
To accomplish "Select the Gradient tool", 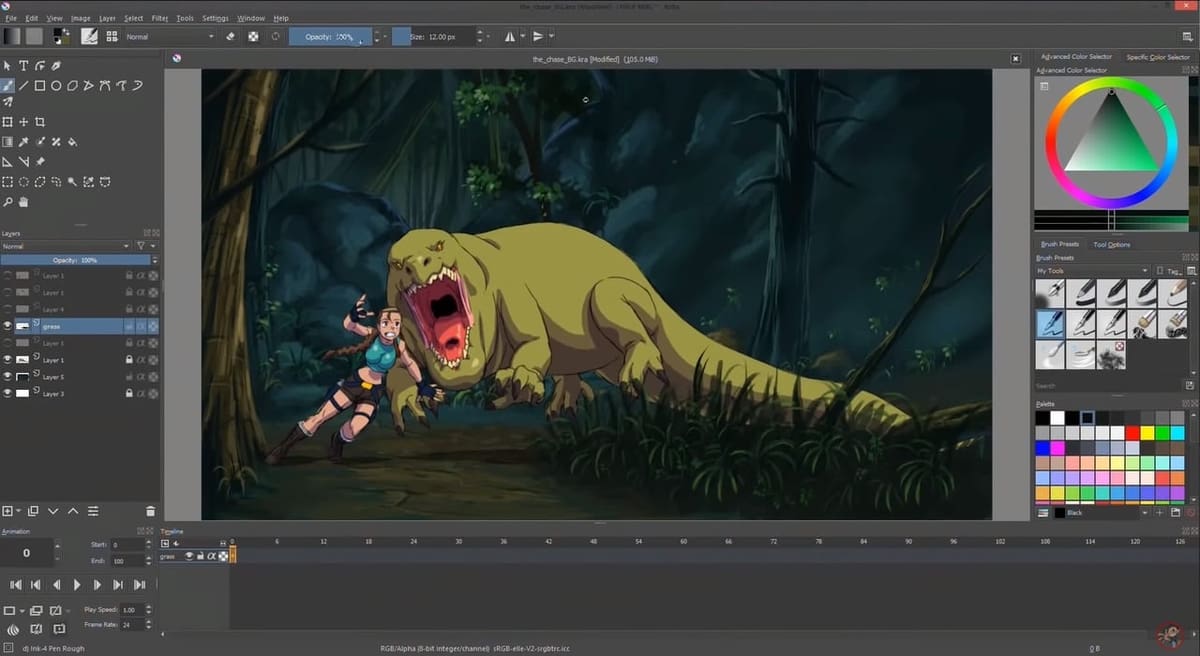I will [8, 141].
